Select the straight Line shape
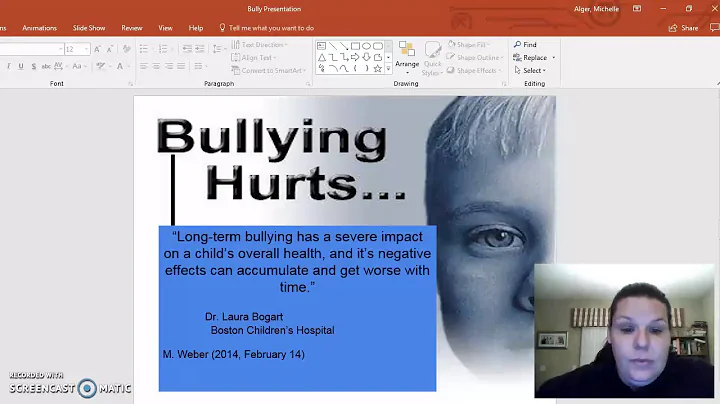 (x=333, y=46)
